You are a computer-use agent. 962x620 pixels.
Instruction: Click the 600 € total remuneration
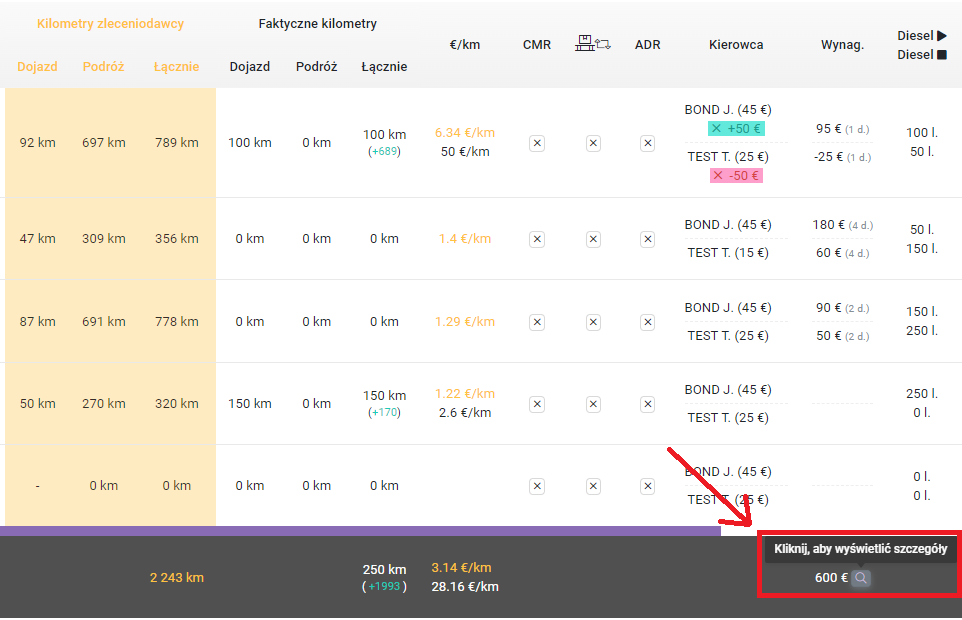click(x=831, y=578)
